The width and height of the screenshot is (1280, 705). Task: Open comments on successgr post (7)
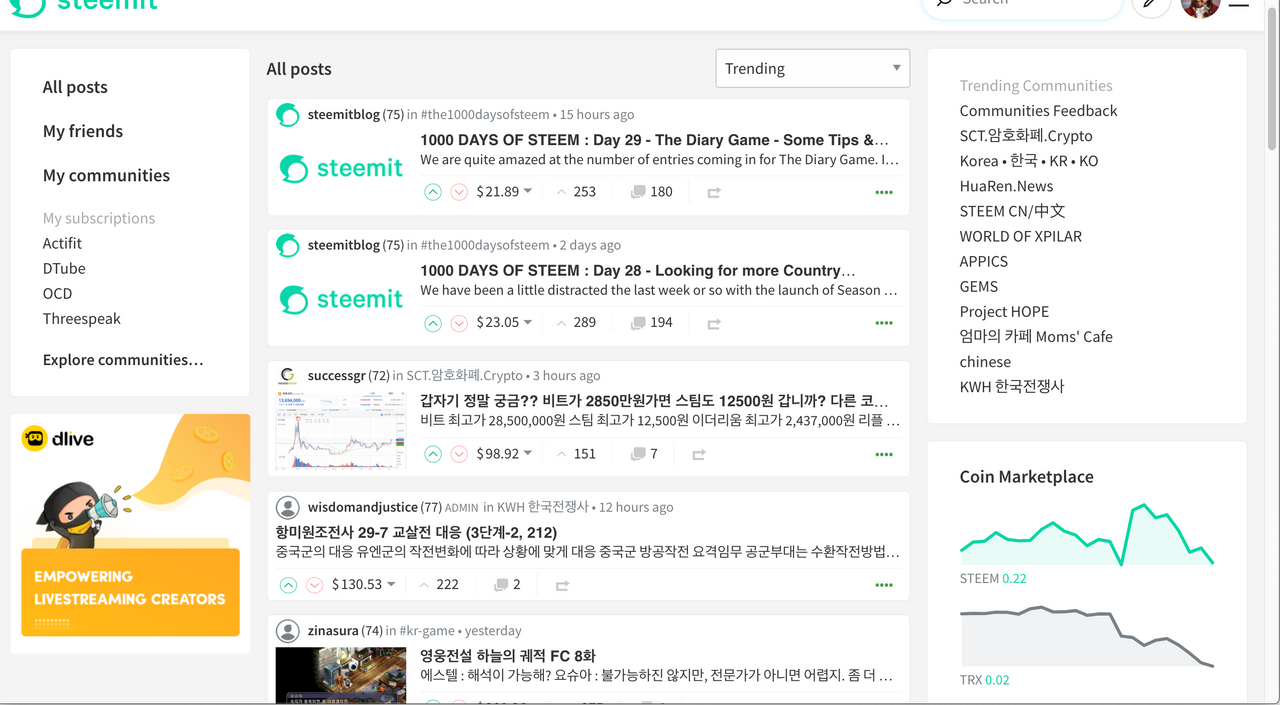(644, 454)
